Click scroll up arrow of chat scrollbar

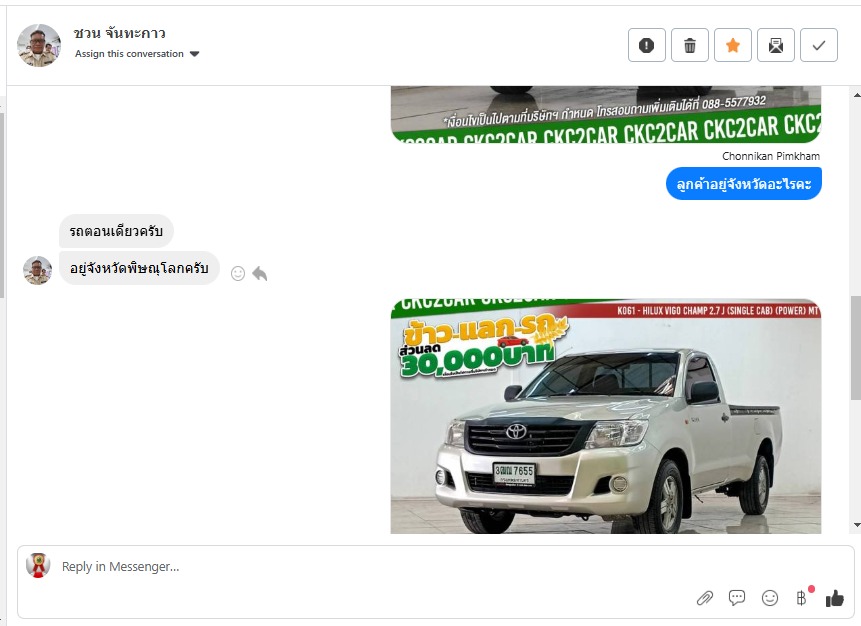857,95
